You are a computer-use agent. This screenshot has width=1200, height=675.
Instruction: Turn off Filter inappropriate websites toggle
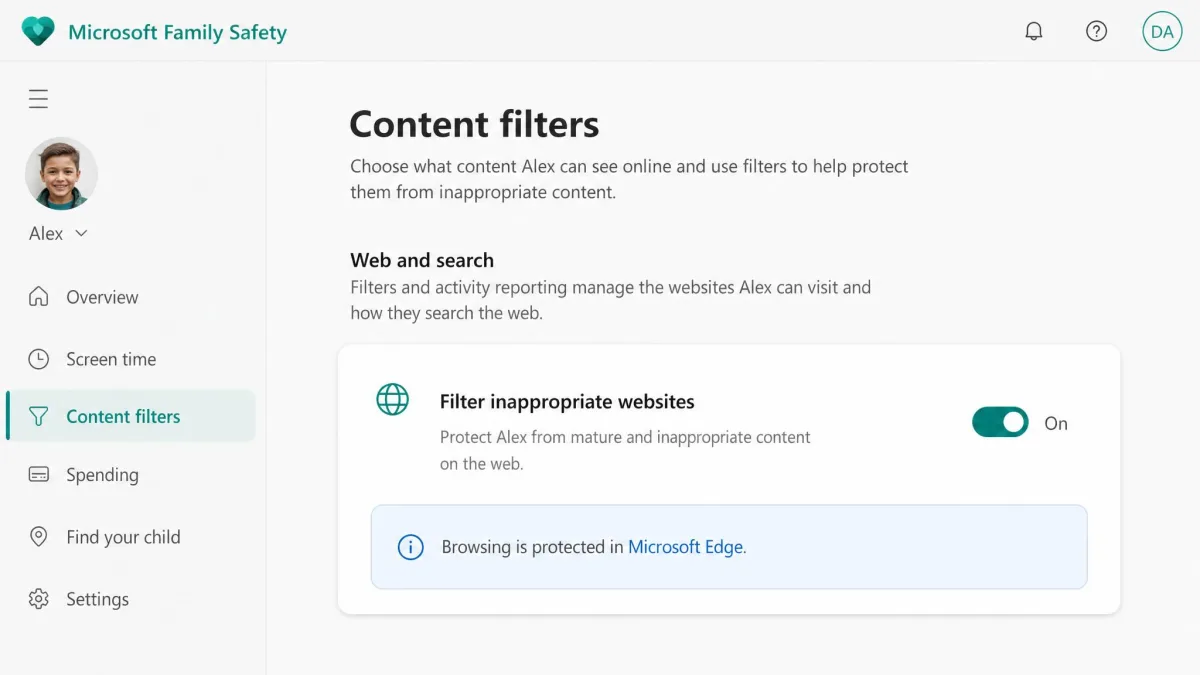(1000, 423)
